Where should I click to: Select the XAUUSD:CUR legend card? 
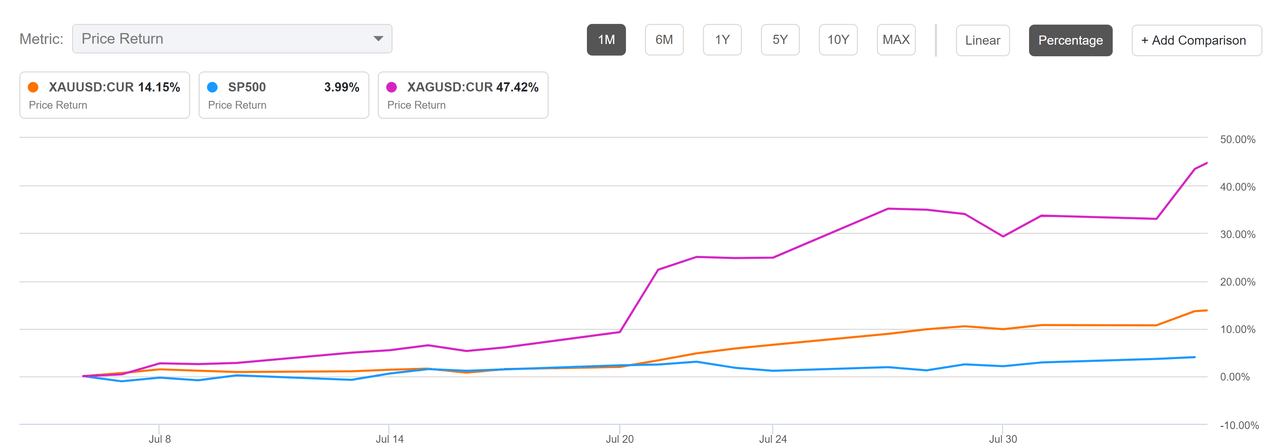[x=105, y=95]
